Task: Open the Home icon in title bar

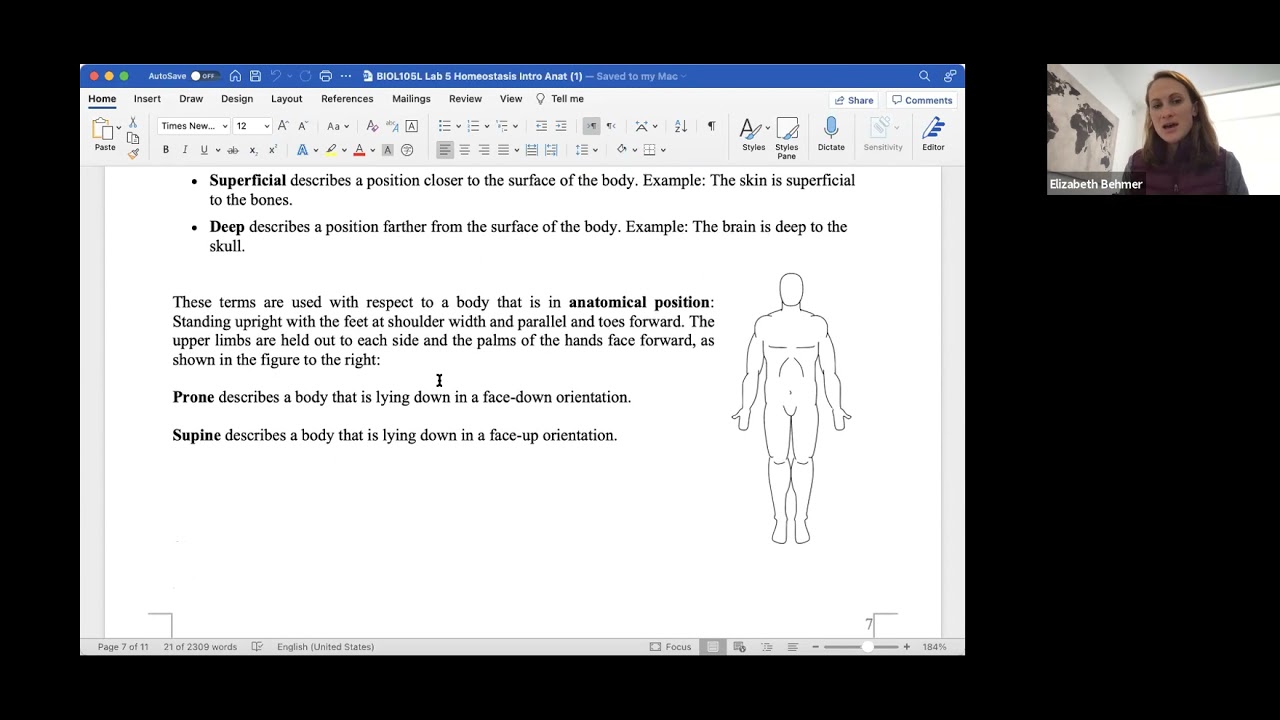Action: click(x=235, y=76)
